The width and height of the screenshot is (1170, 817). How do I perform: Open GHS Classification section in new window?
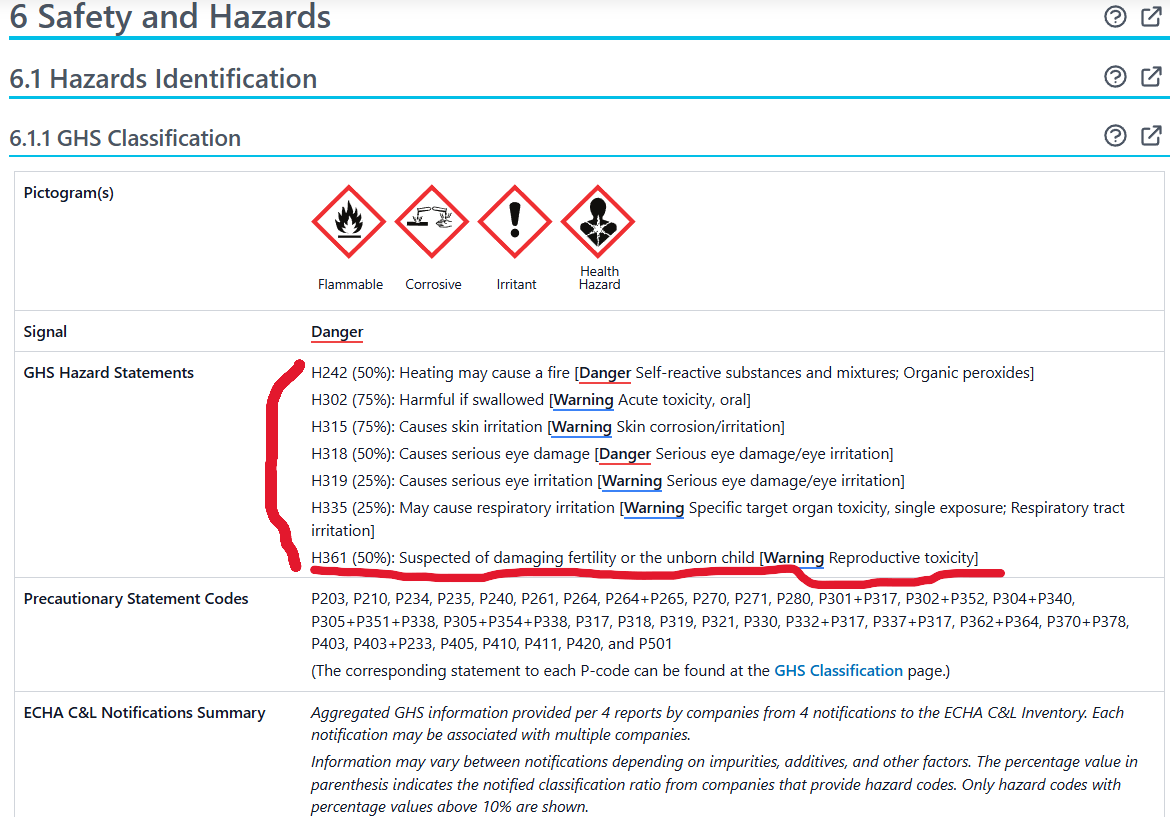(1151, 136)
